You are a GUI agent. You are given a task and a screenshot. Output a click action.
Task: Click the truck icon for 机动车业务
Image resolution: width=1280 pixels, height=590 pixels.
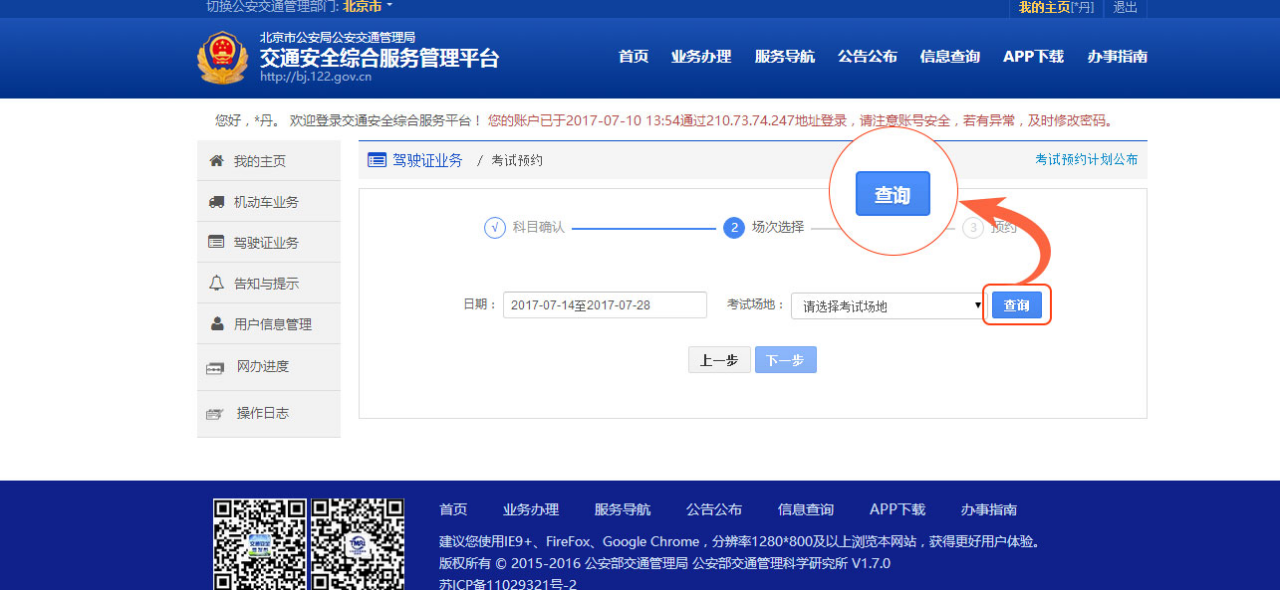[216, 202]
